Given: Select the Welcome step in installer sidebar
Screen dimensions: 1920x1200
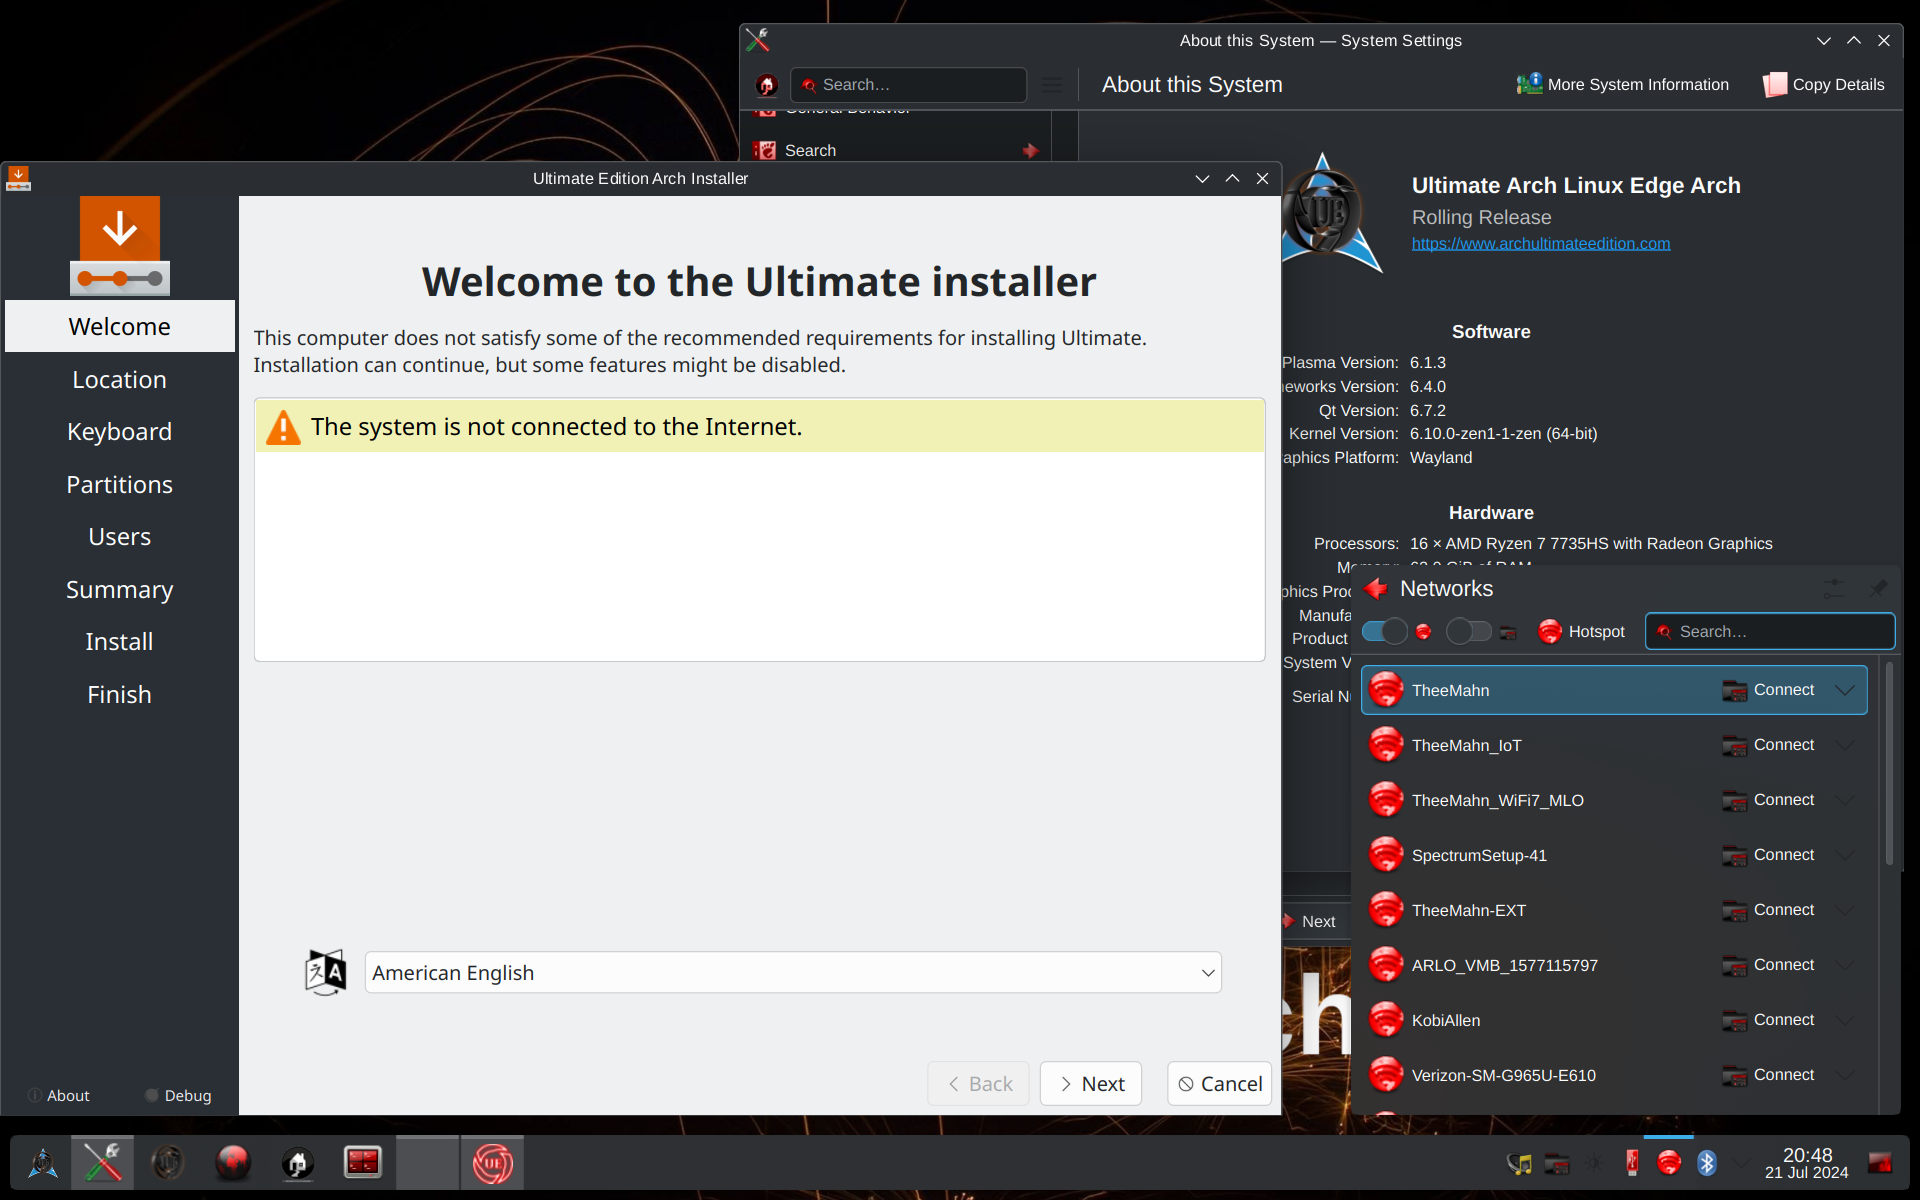Looking at the screenshot, I should pos(120,326).
